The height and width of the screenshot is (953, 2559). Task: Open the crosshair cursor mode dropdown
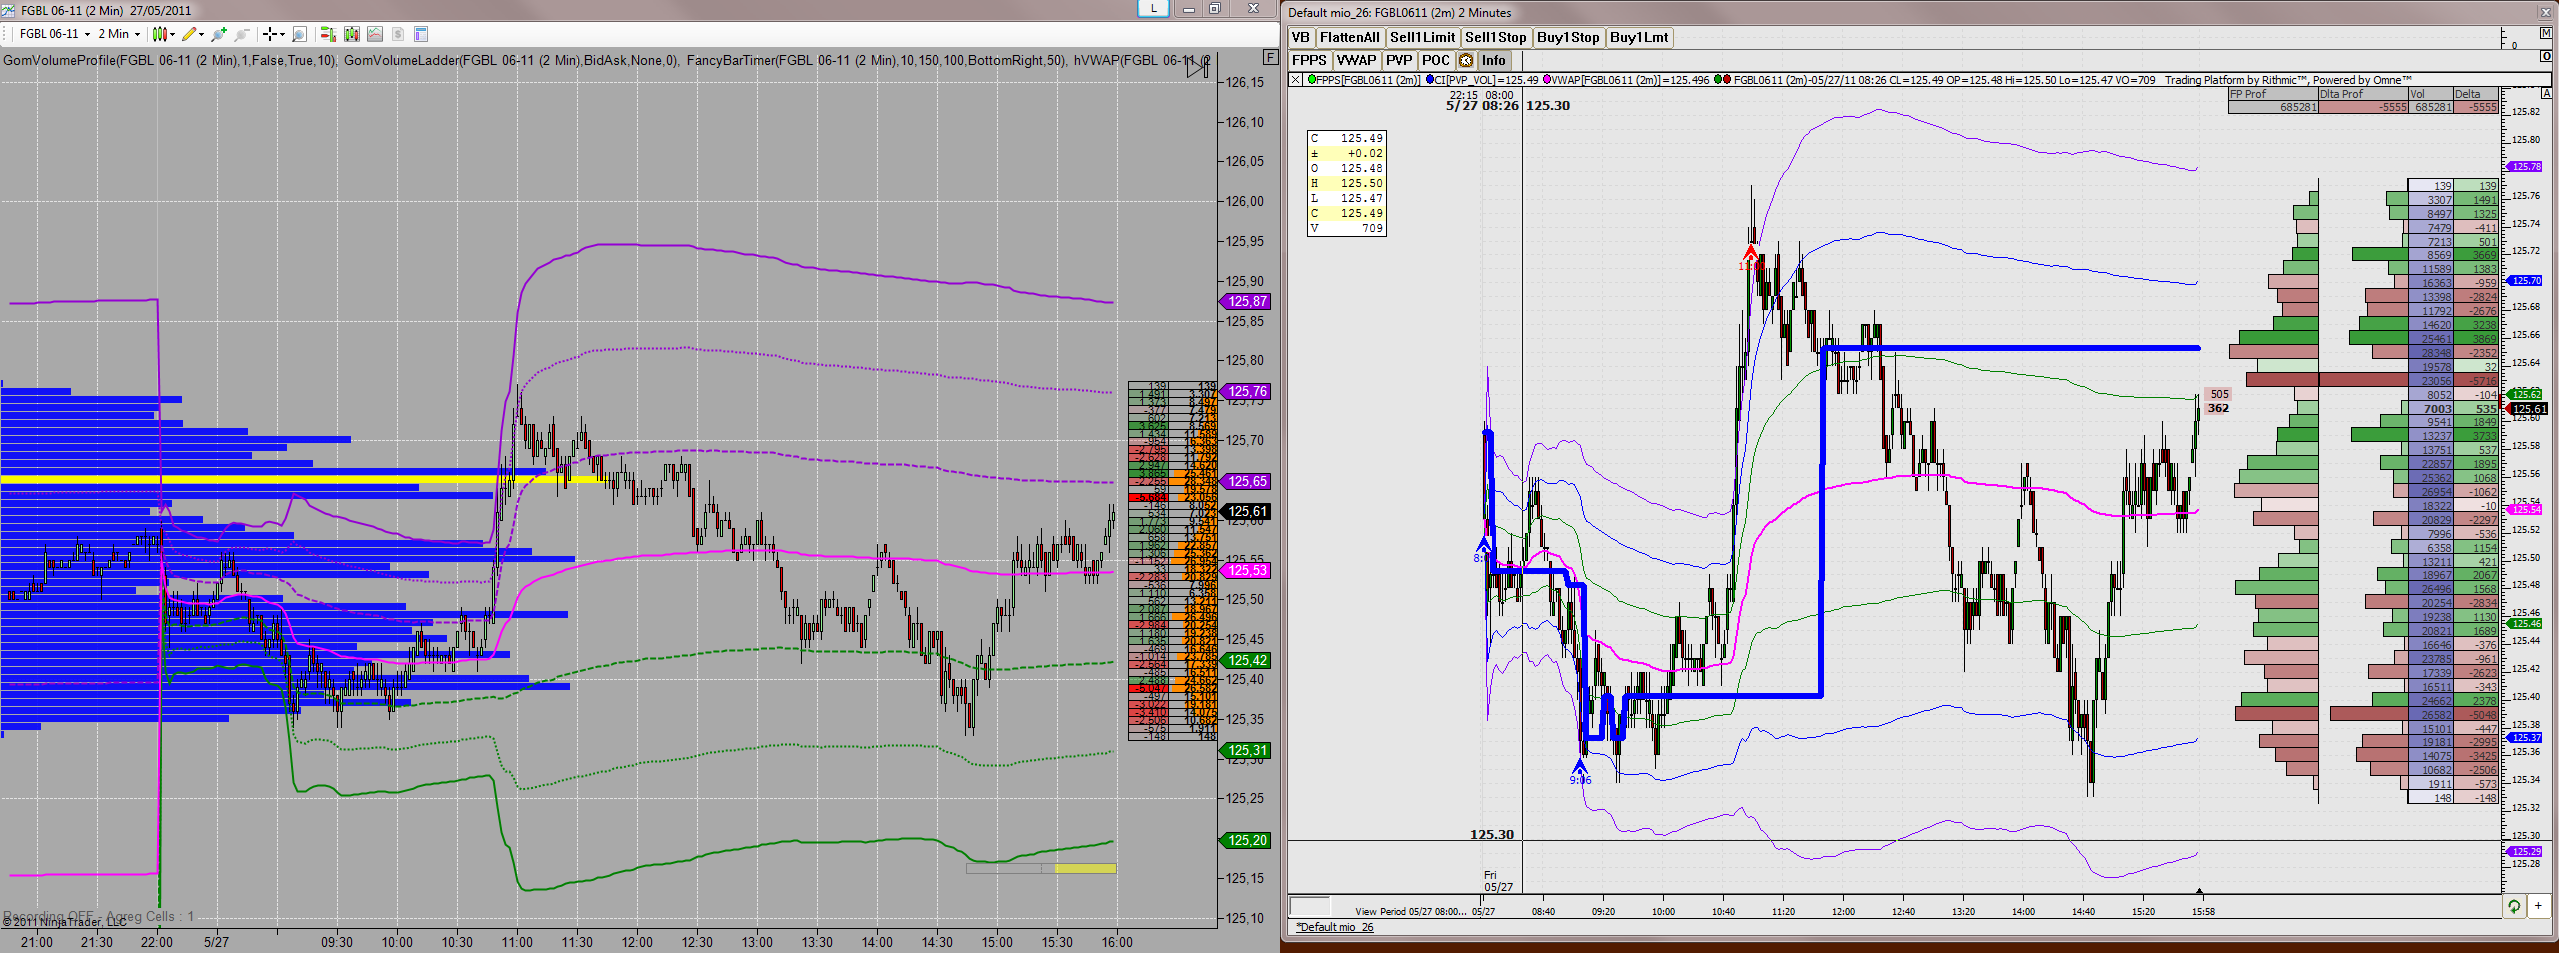coord(273,34)
